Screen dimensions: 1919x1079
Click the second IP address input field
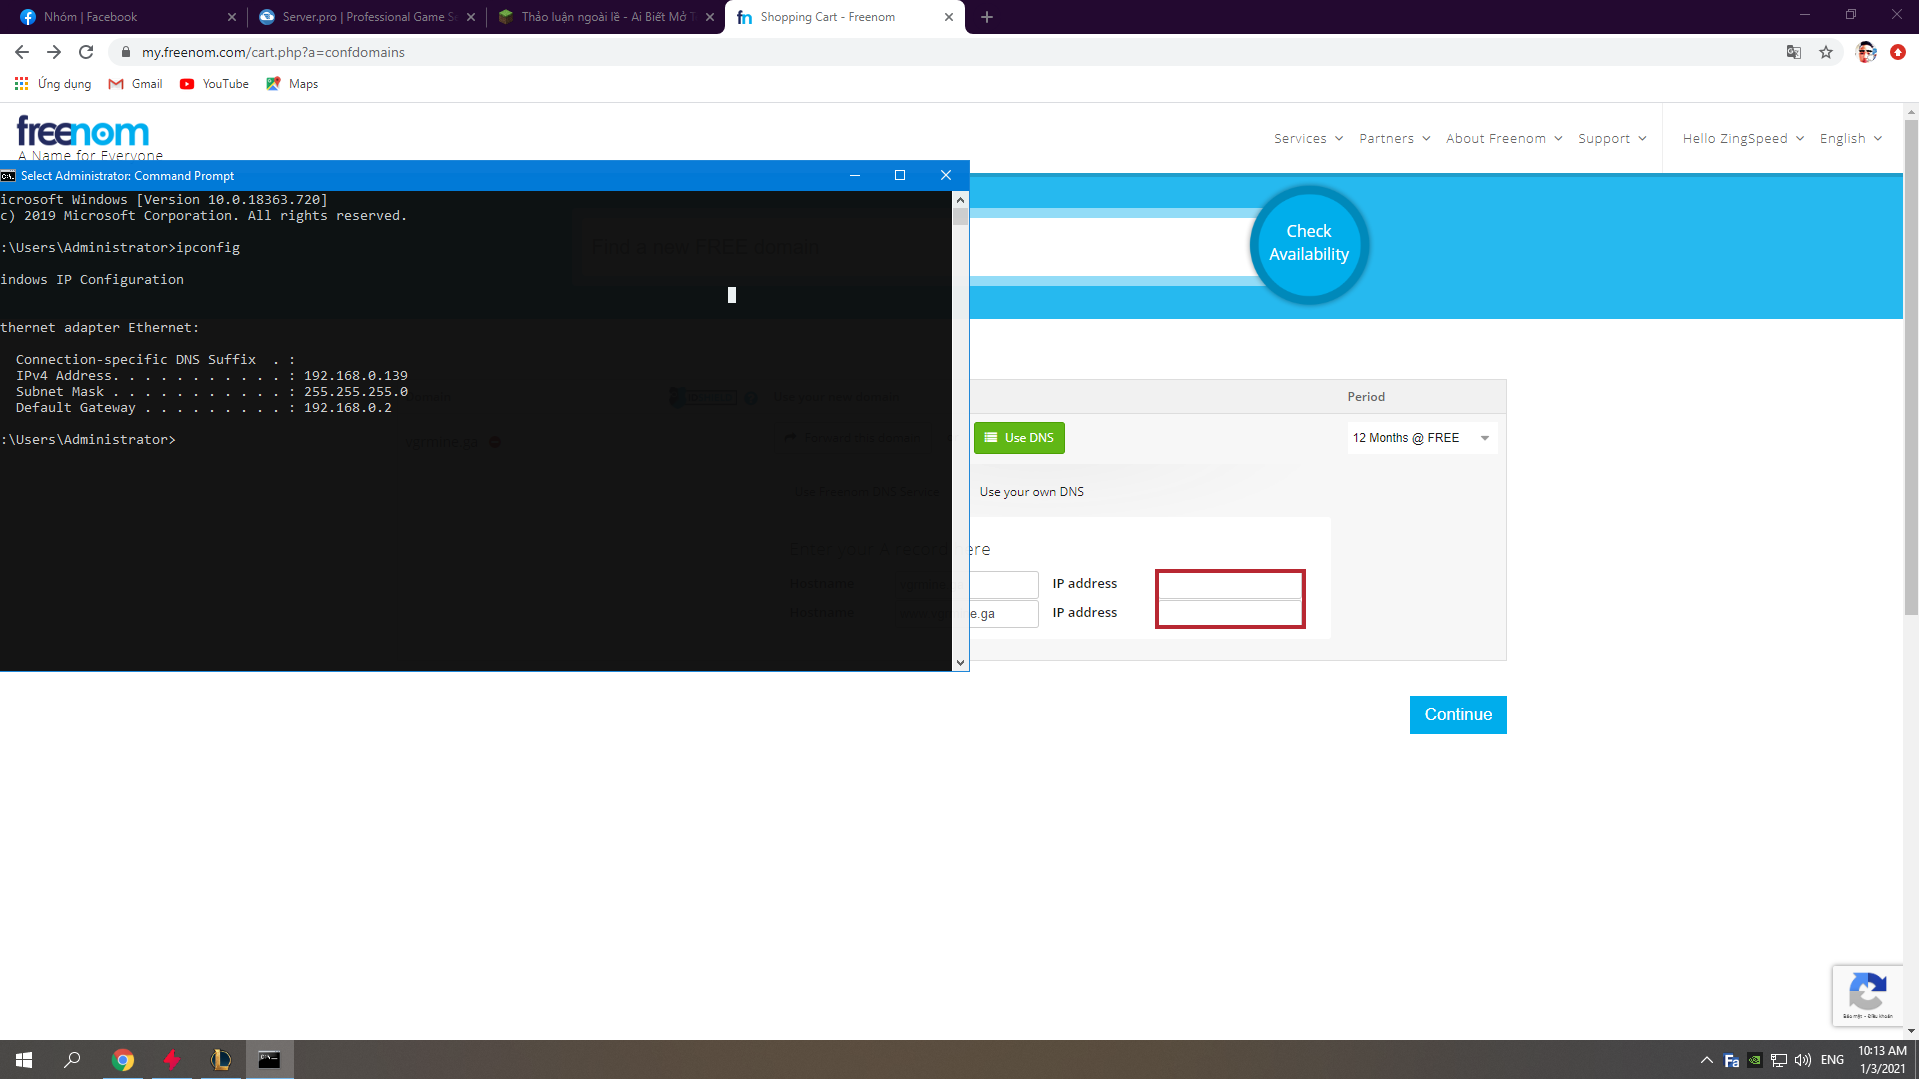pyautogui.click(x=1230, y=613)
